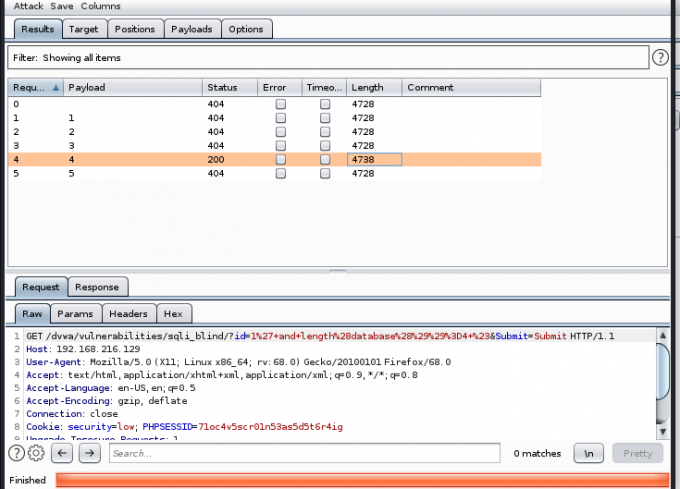This screenshot has width=680, height=489.
Task: Sort by the Timeout column header
Action: 324,88
